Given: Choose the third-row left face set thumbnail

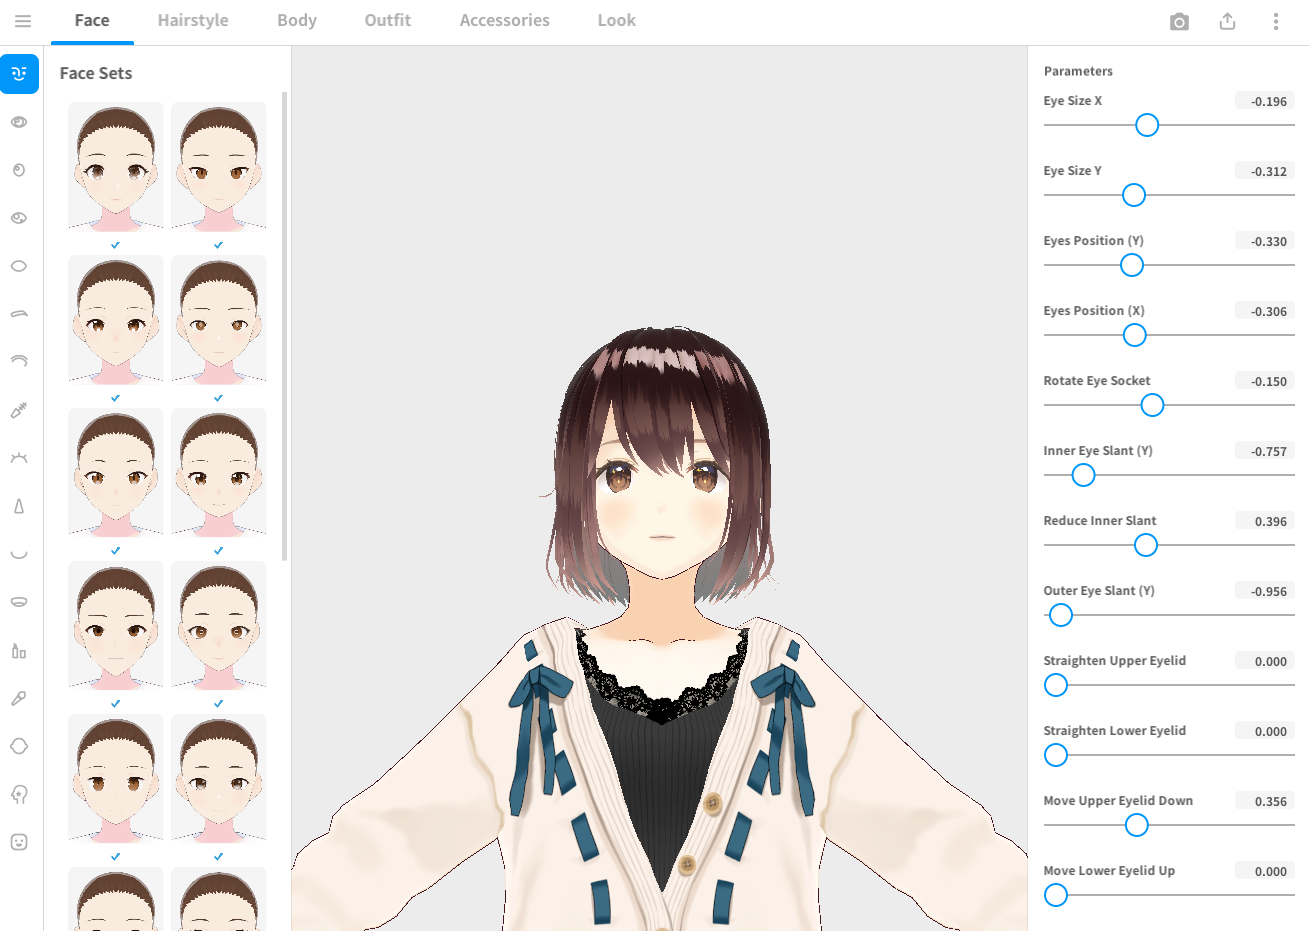Looking at the screenshot, I should pyautogui.click(x=116, y=473).
